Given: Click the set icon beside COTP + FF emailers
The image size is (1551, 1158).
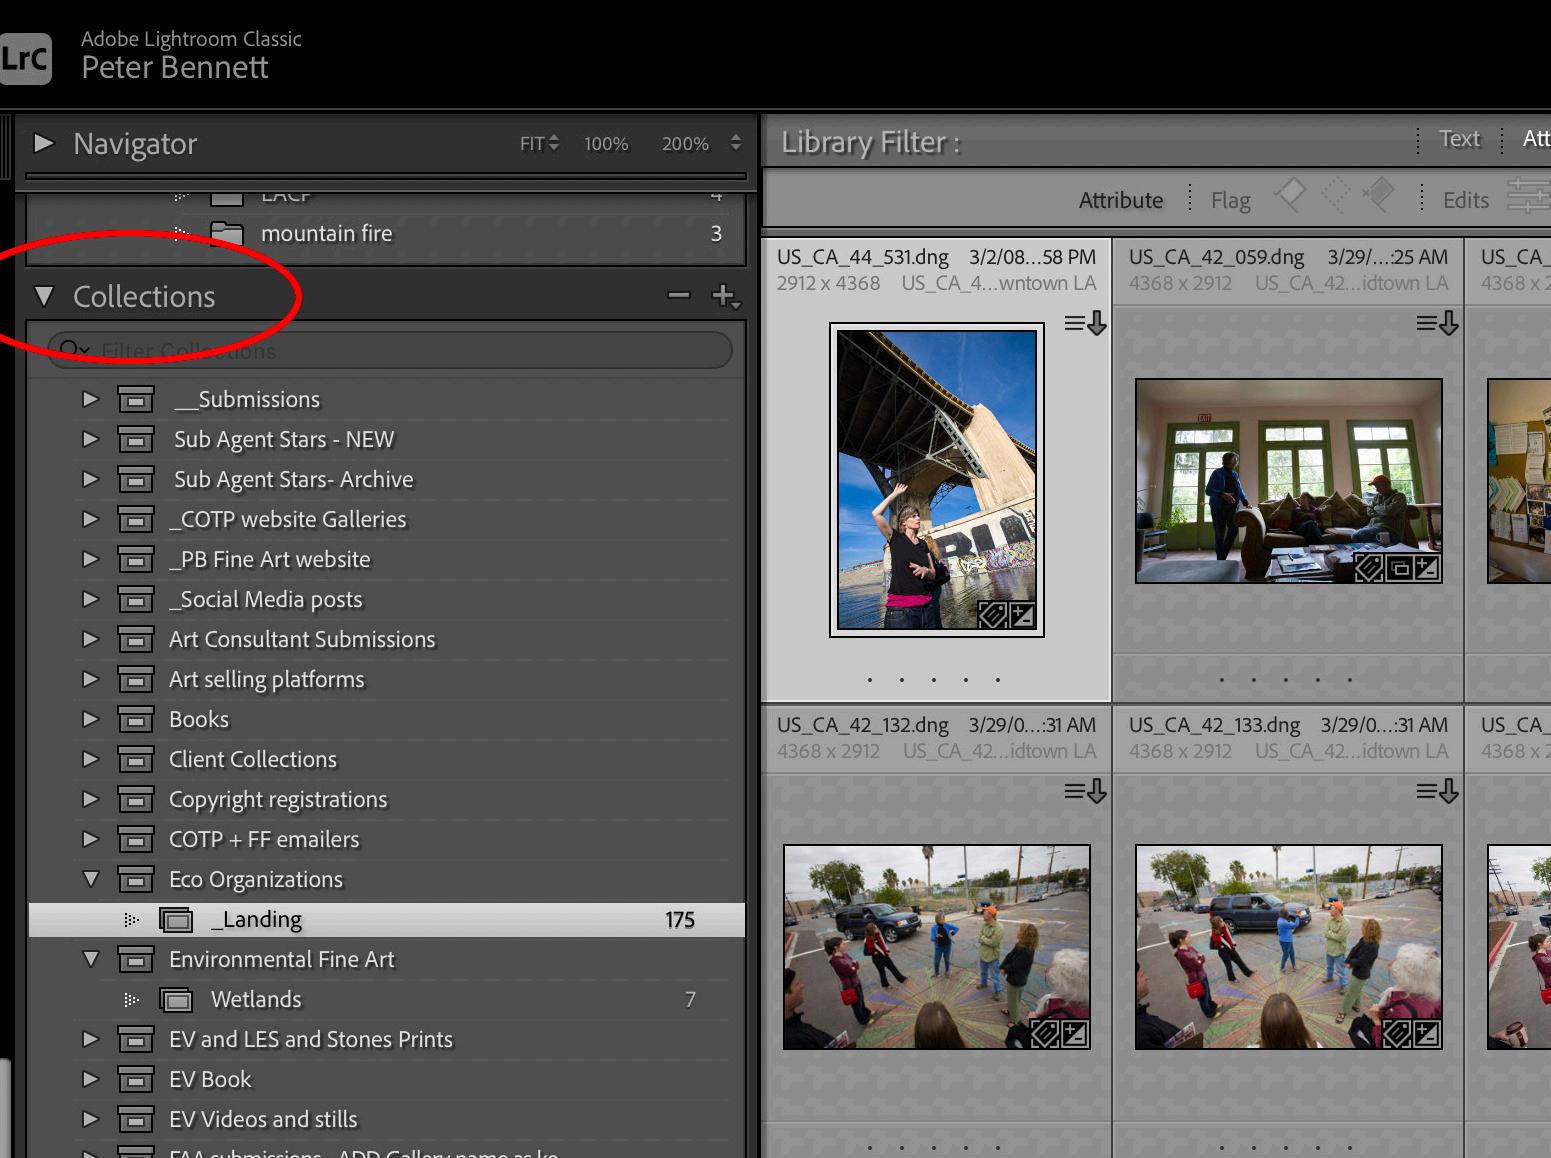Looking at the screenshot, I should click(x=136, y=839).
